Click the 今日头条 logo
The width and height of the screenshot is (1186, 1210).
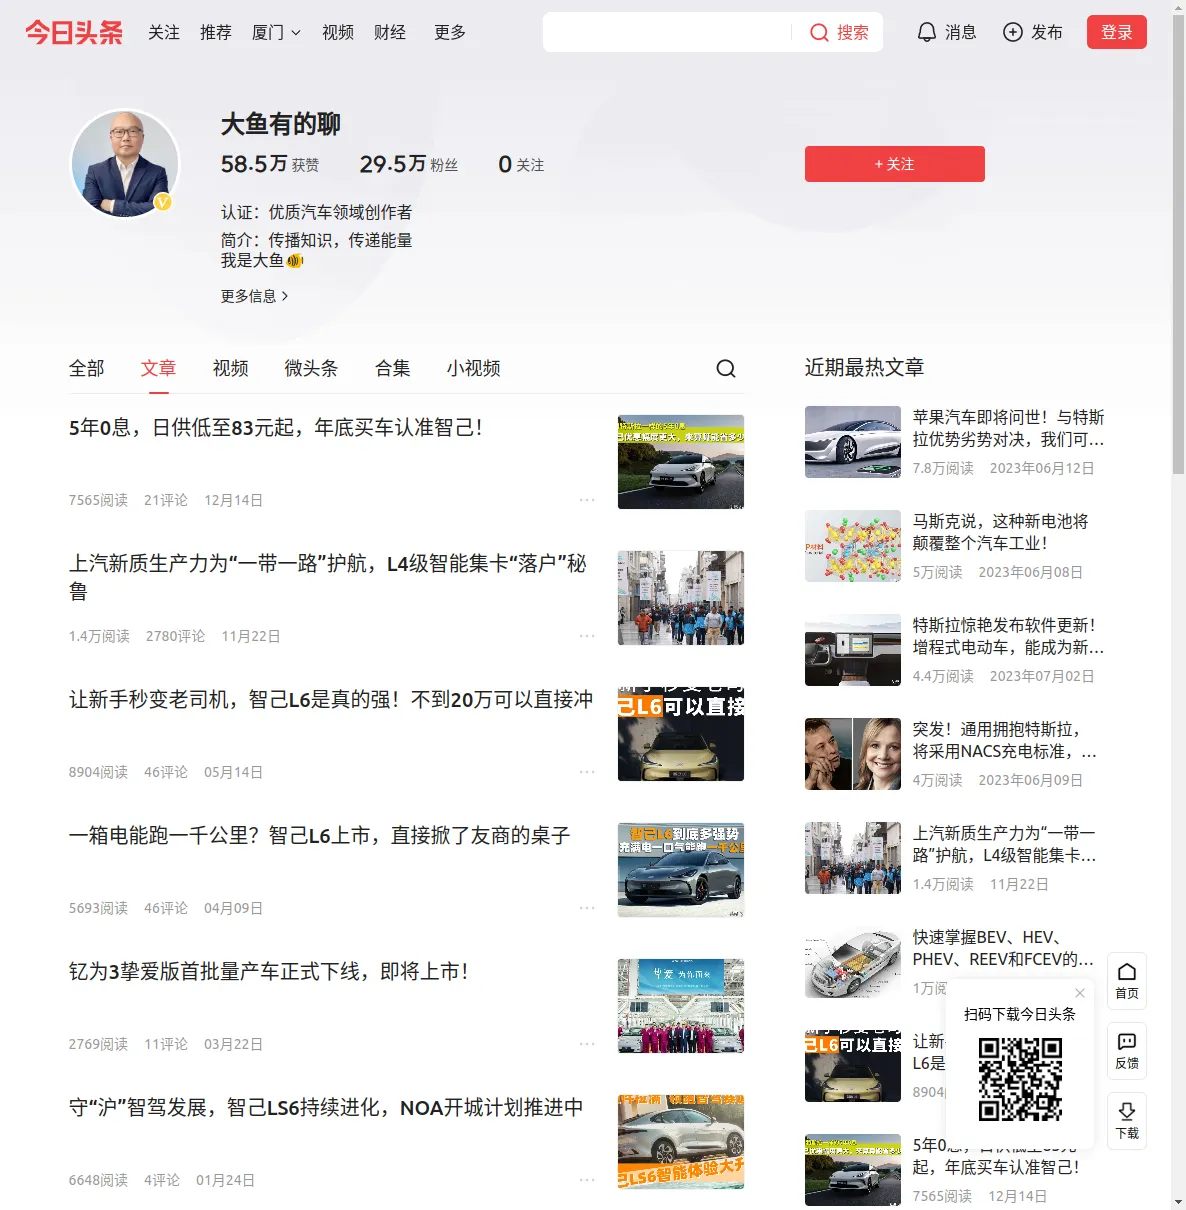click(x=74, y=32)
